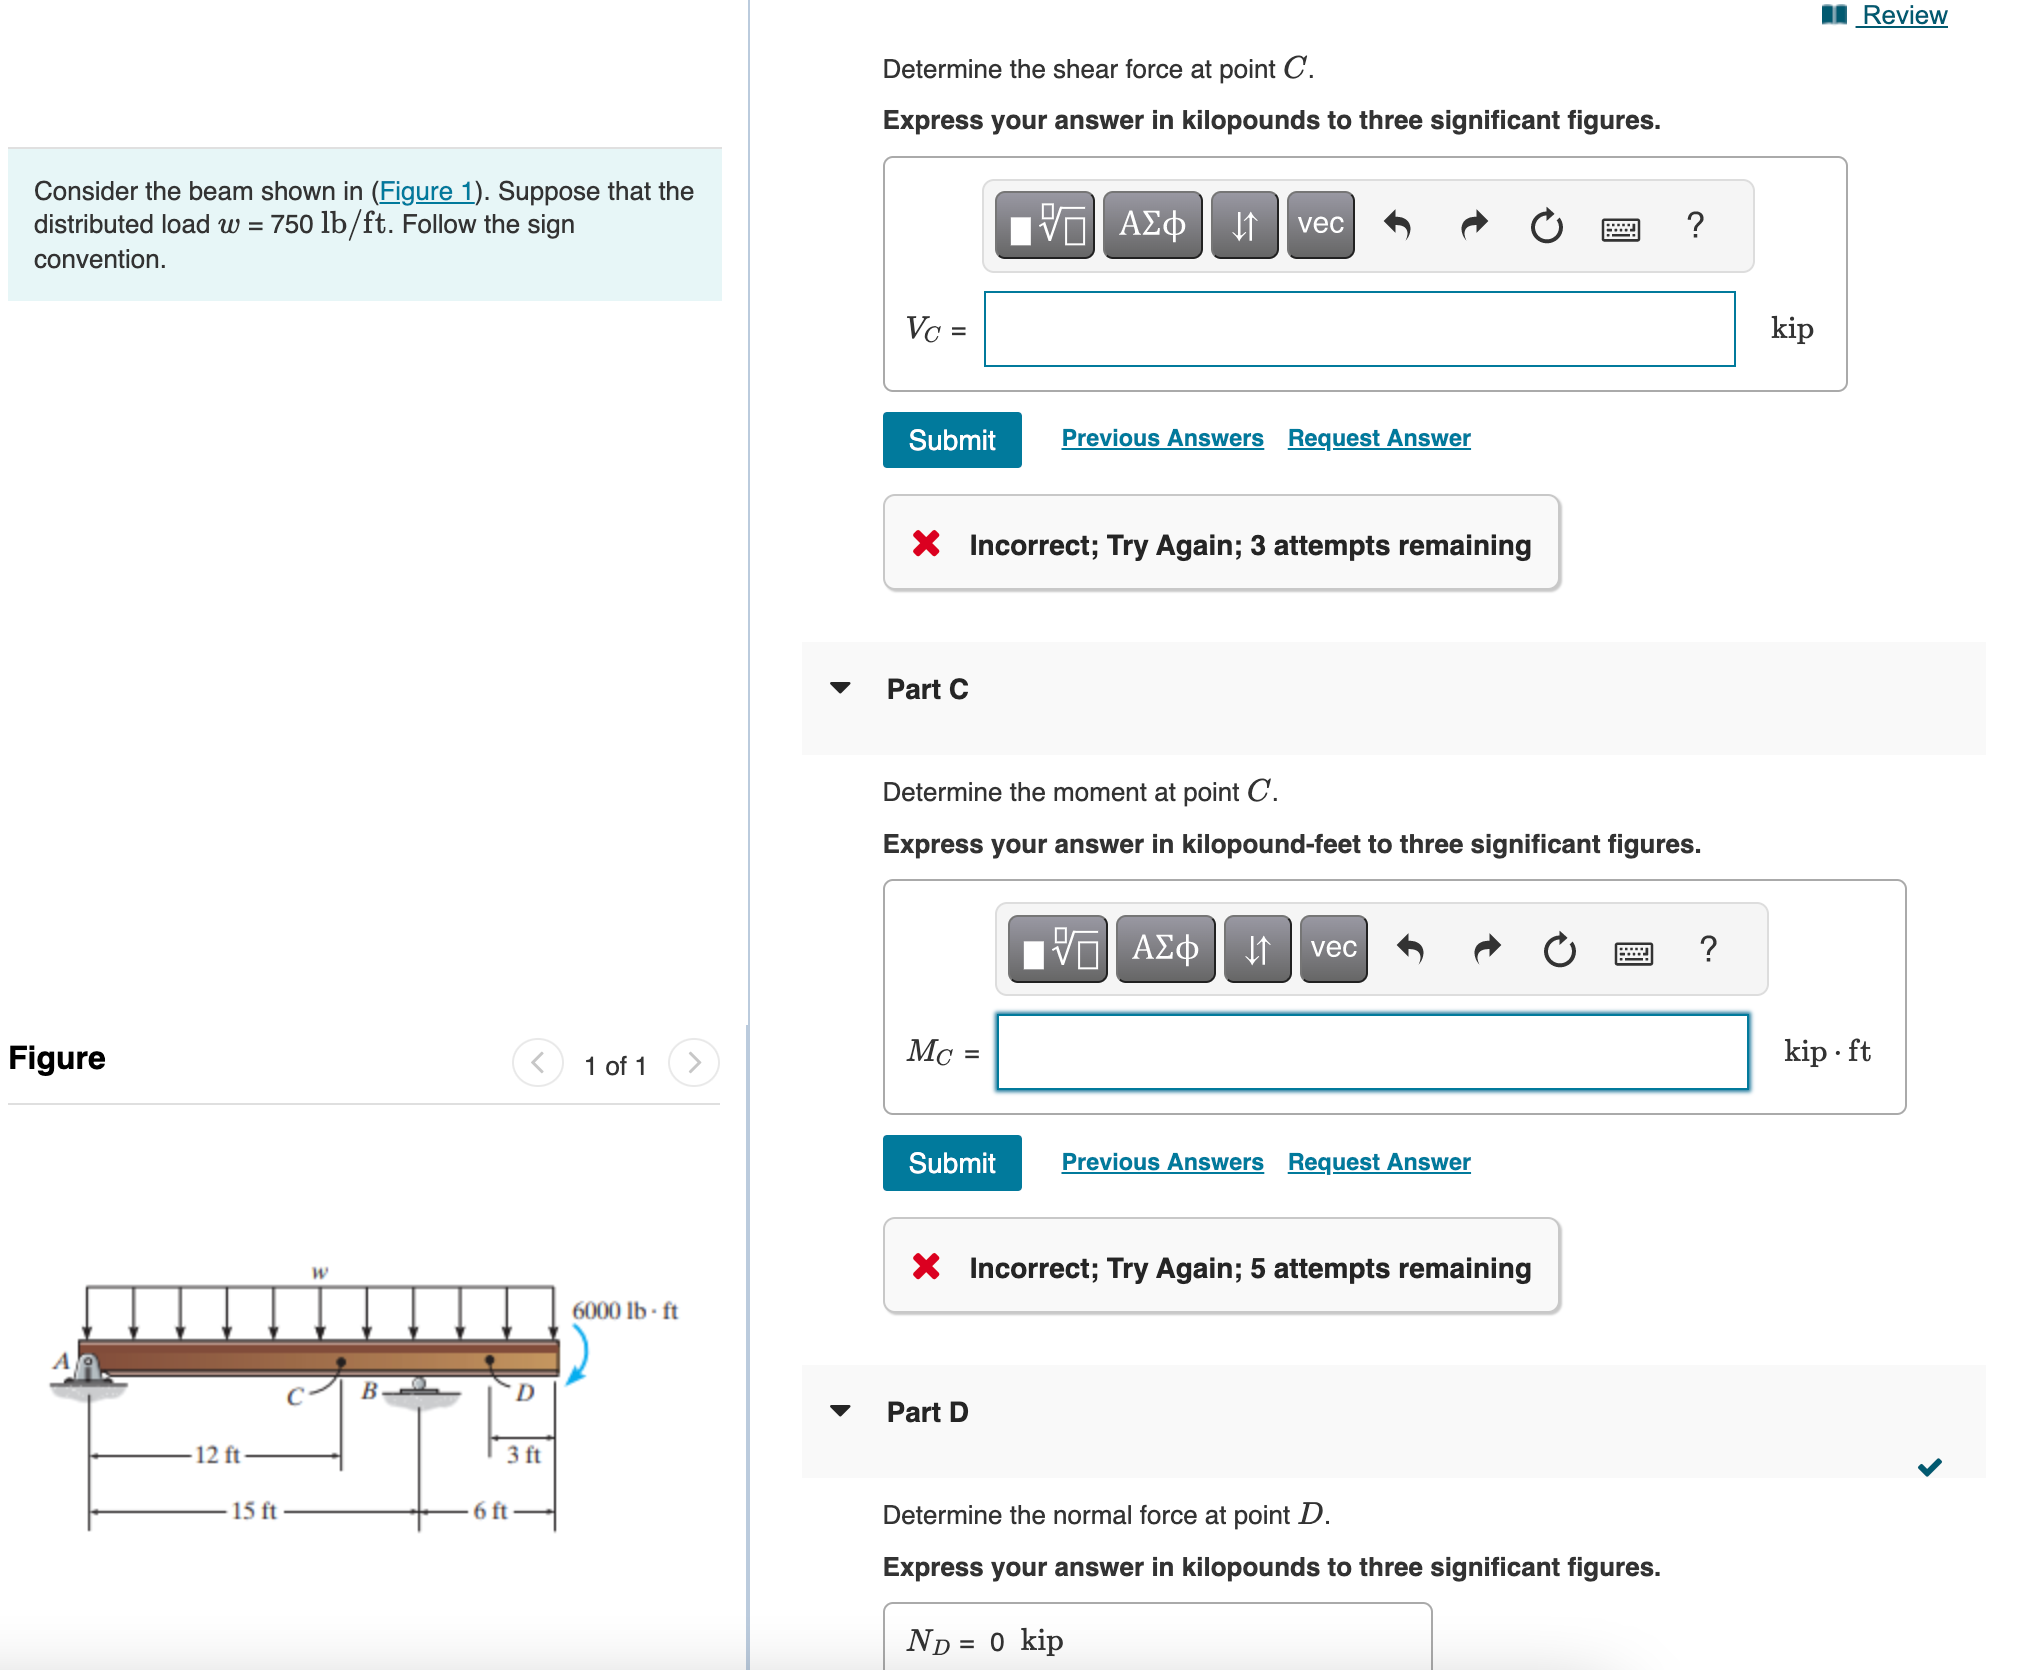Open the Figure 1 link
The image size is (2032, 1670).
[426, 191]
